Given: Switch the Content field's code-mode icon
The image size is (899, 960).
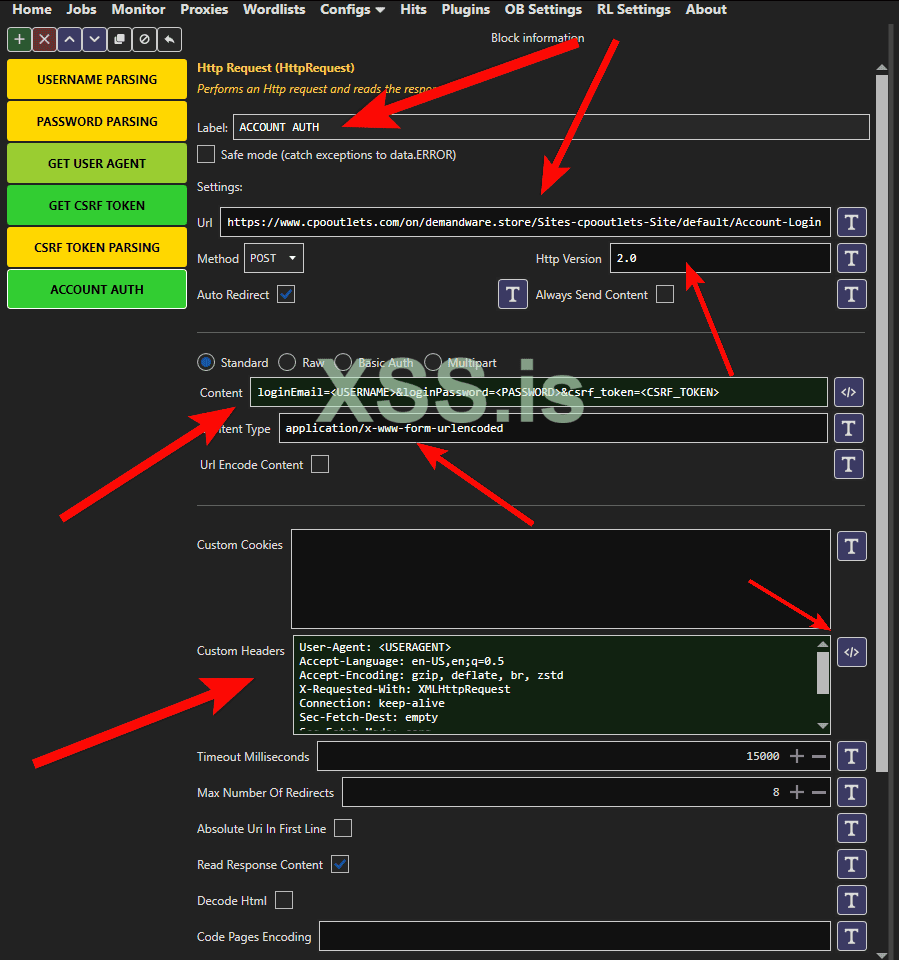Looking at the screenshot, I should [849, 392].
